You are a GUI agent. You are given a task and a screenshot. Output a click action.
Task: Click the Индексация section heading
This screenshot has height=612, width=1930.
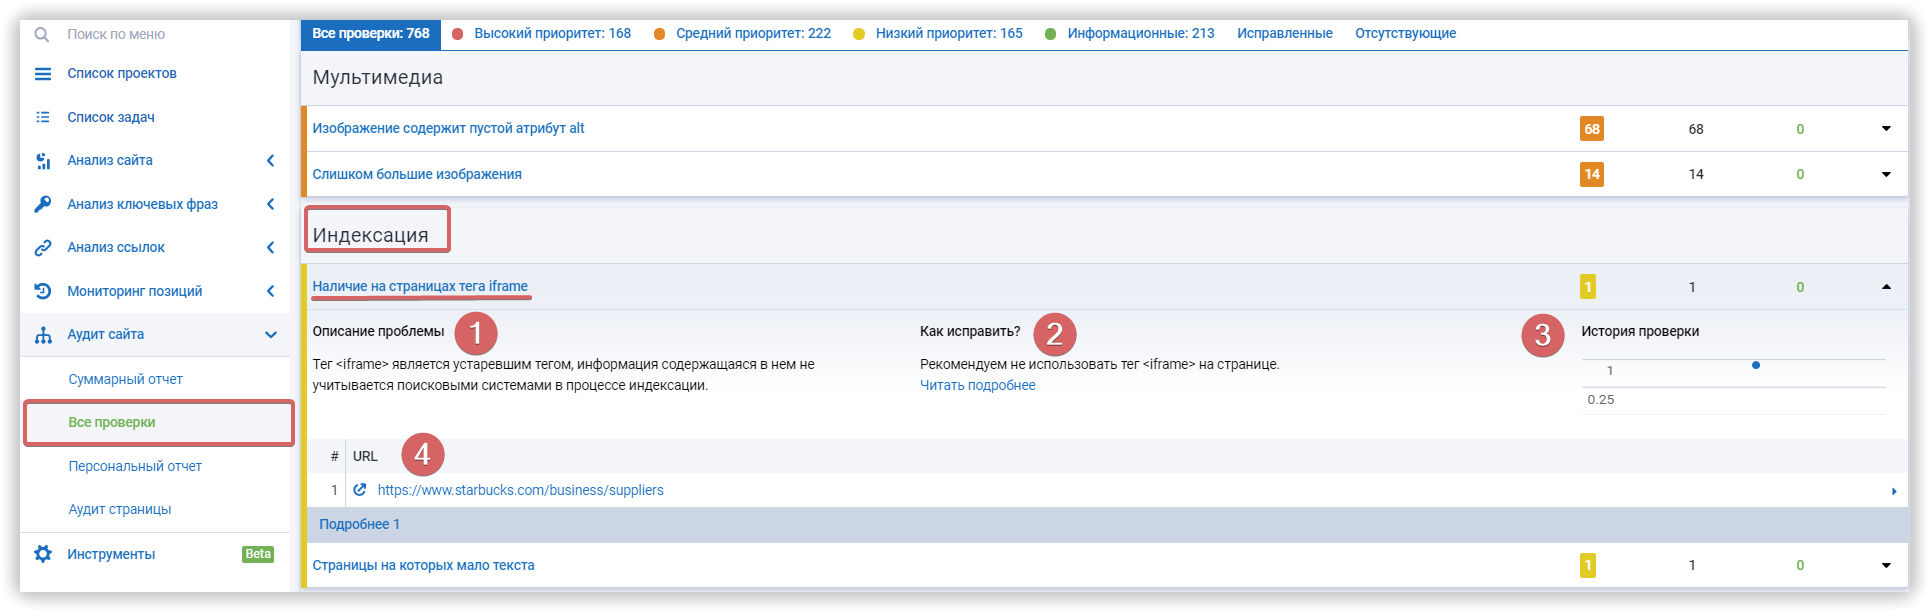[370, 235]
